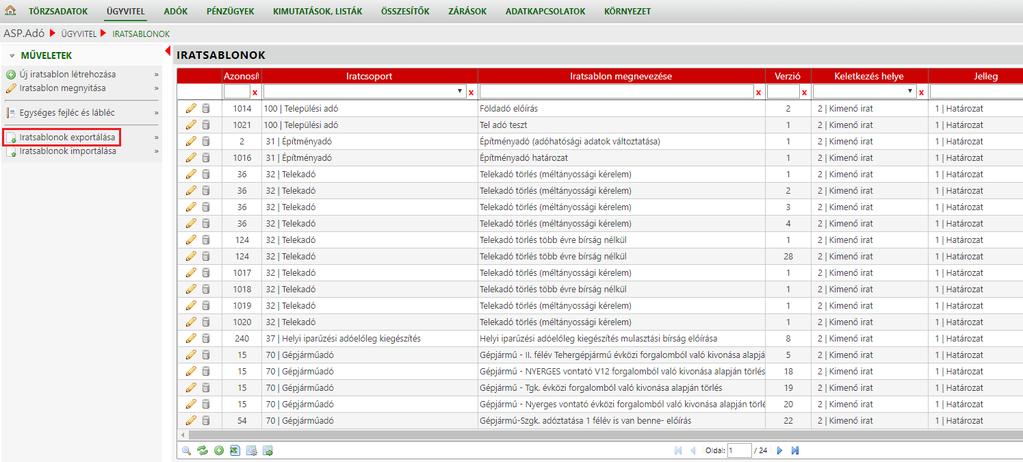This screenshot has height=462, width=1023.
Task: Click the magnifier search icon below the table
Action: [x=187, y=450]
